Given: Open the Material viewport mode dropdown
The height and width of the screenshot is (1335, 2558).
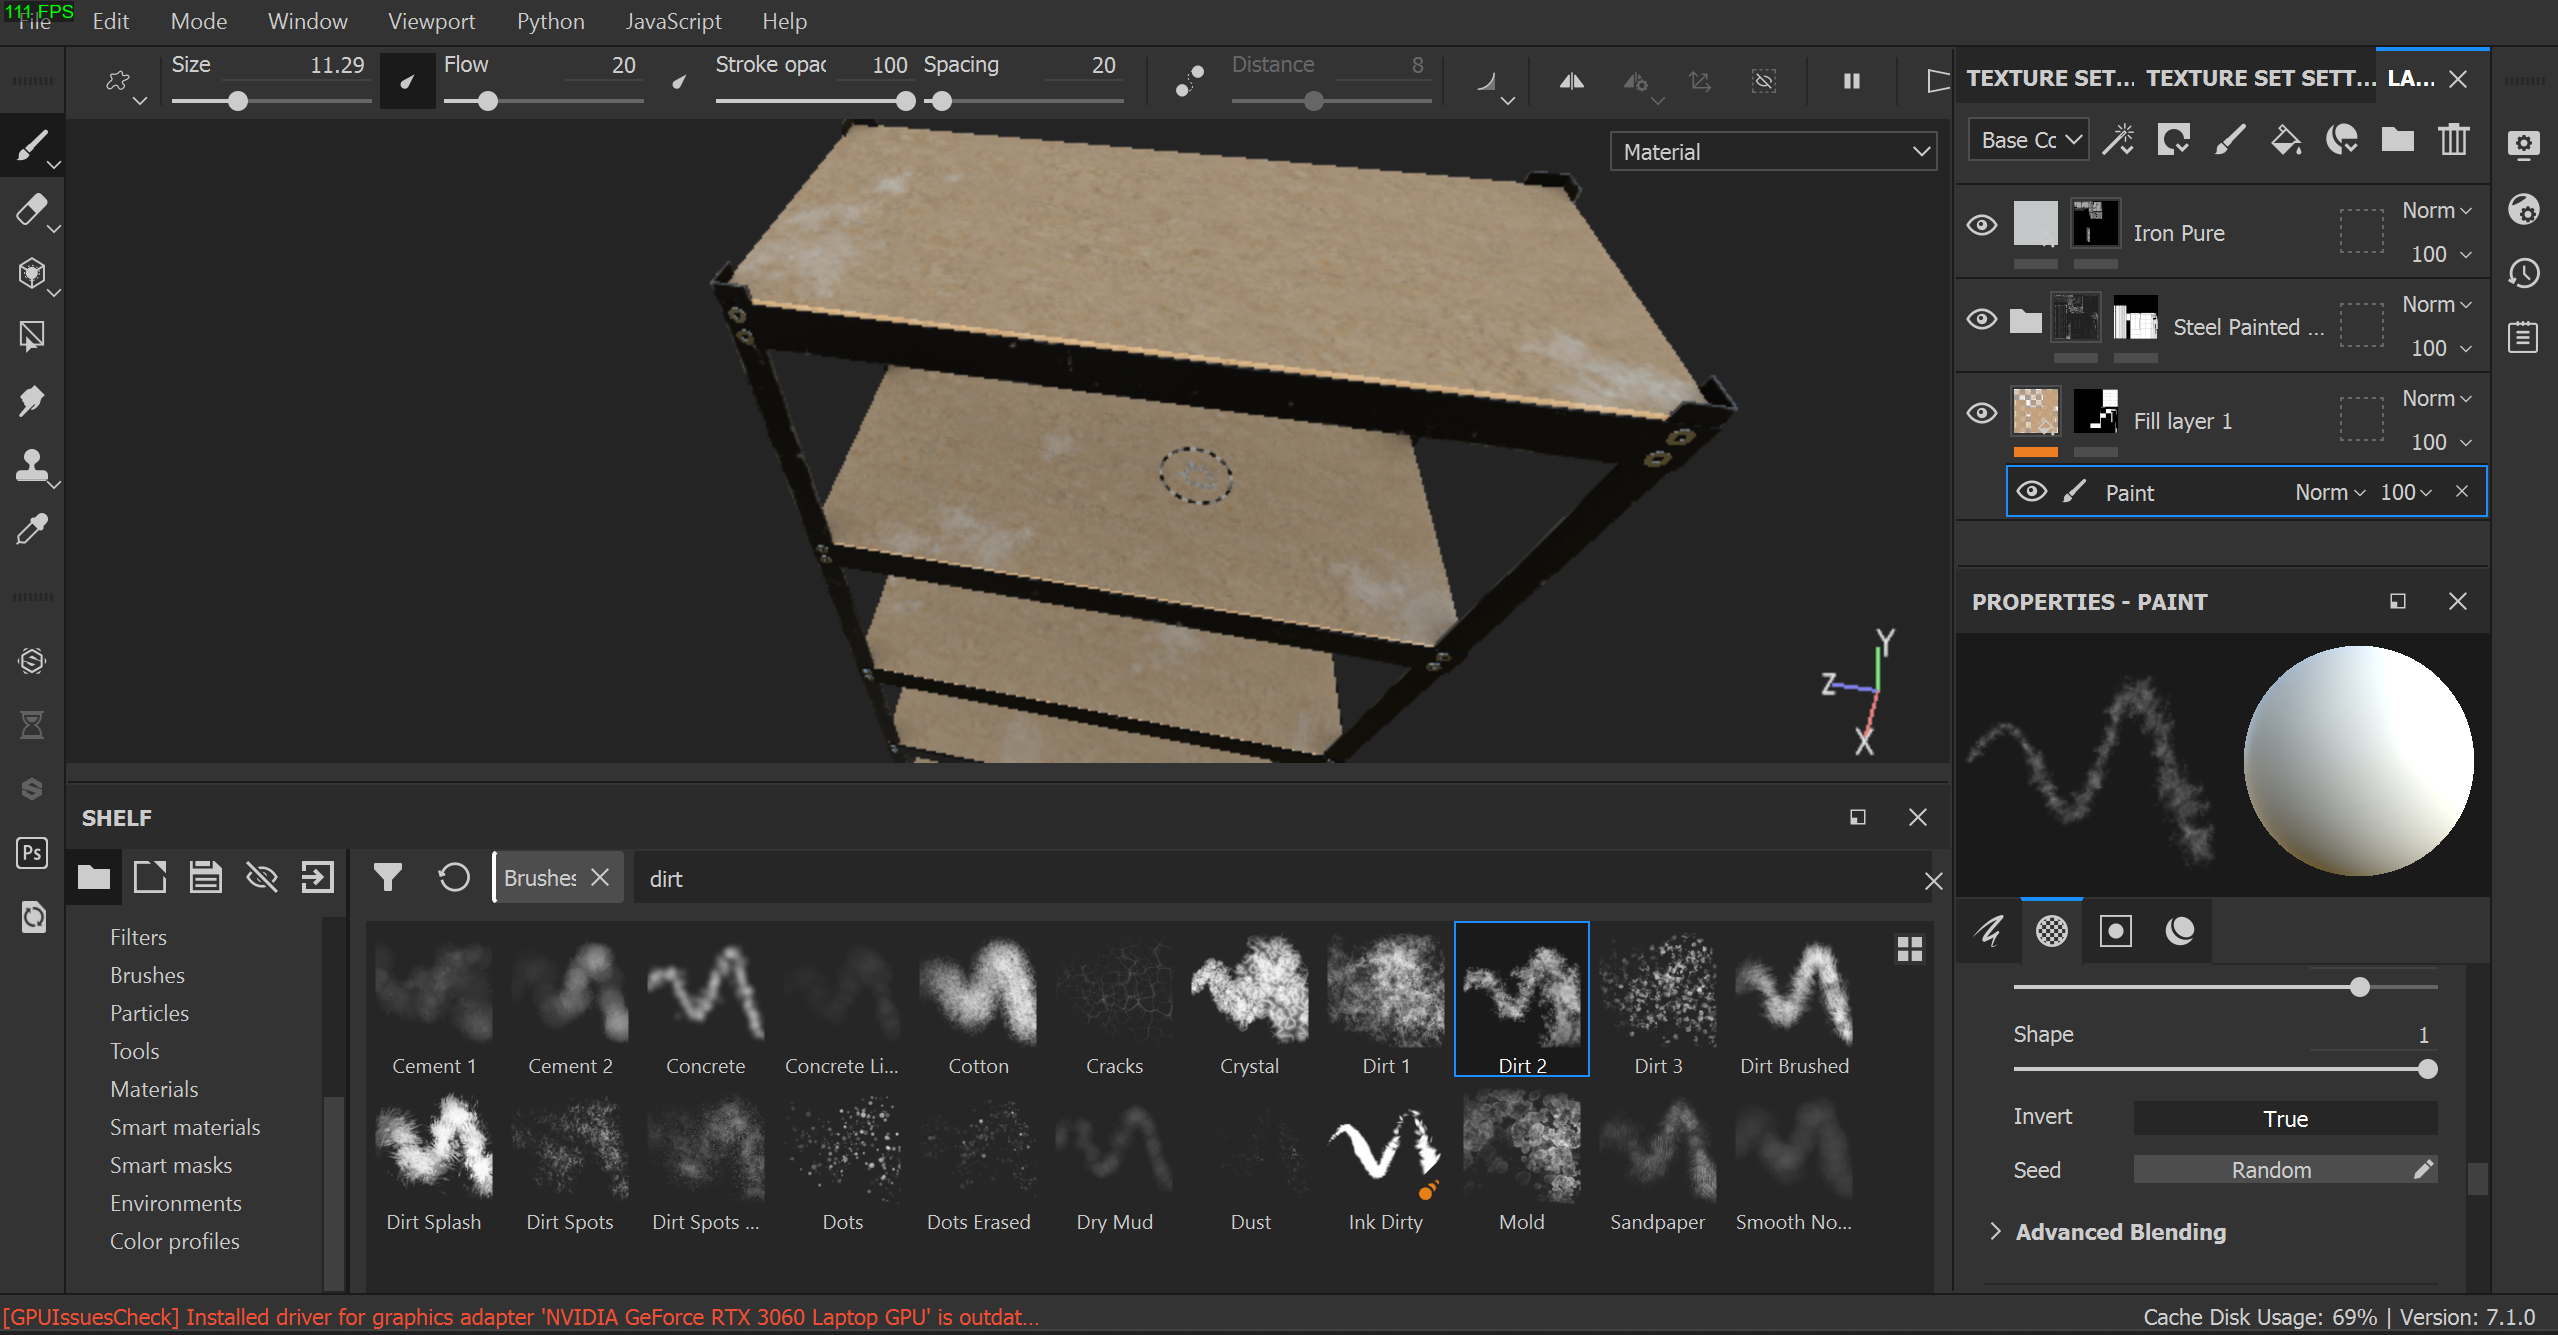Looking at the screenshot, I should [1772, 152].
